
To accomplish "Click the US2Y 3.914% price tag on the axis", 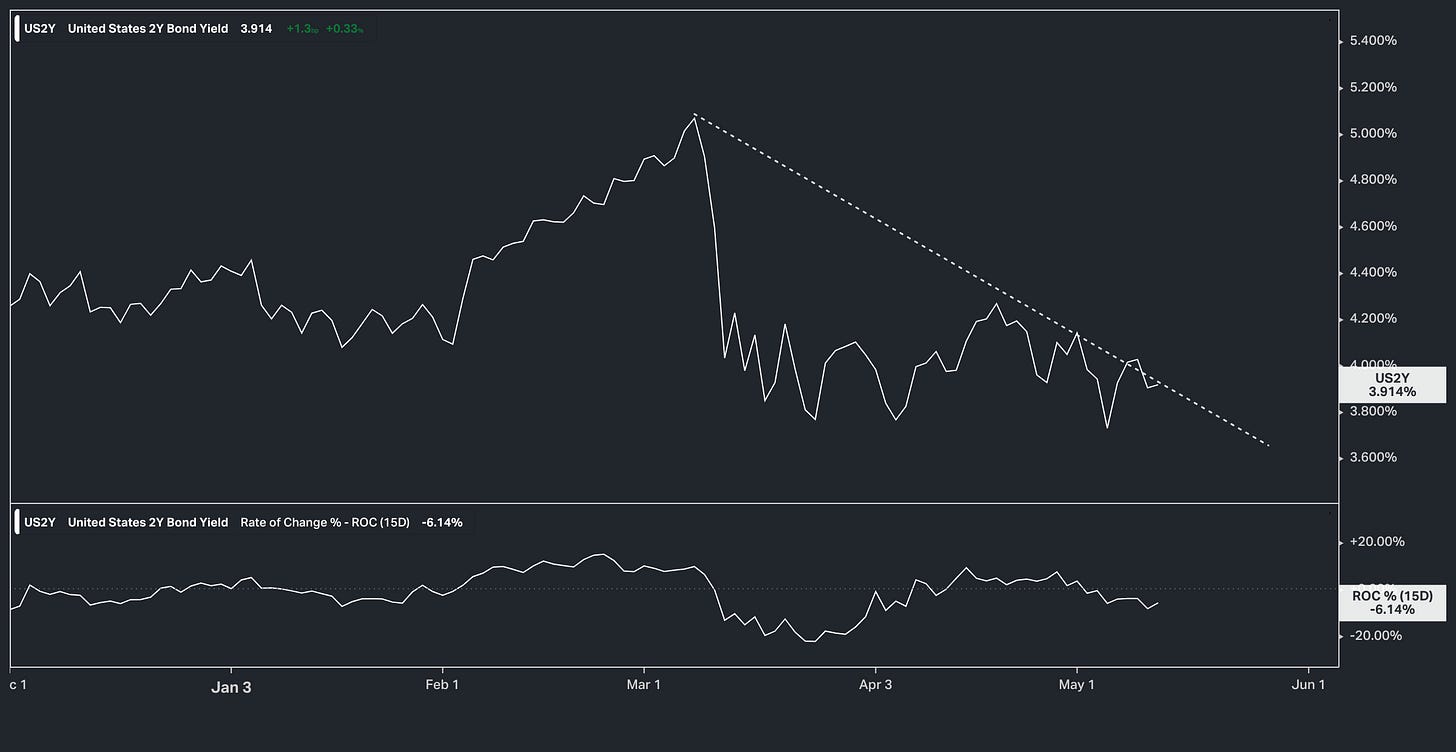I will (1392, 385).
